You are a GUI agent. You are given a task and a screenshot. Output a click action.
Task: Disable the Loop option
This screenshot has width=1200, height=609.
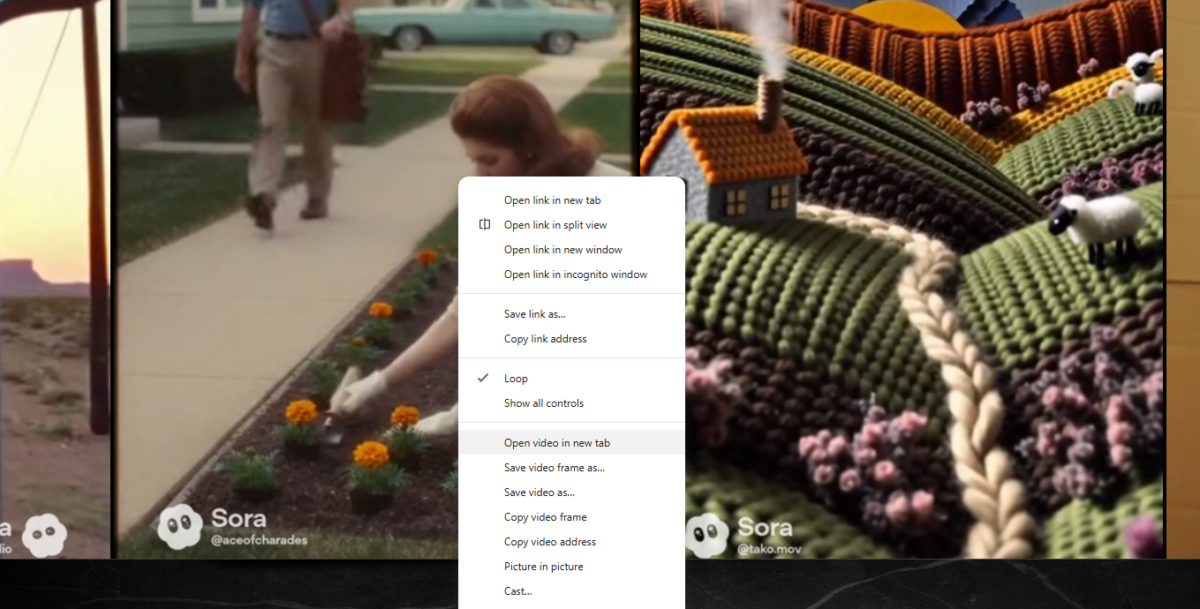516,378
